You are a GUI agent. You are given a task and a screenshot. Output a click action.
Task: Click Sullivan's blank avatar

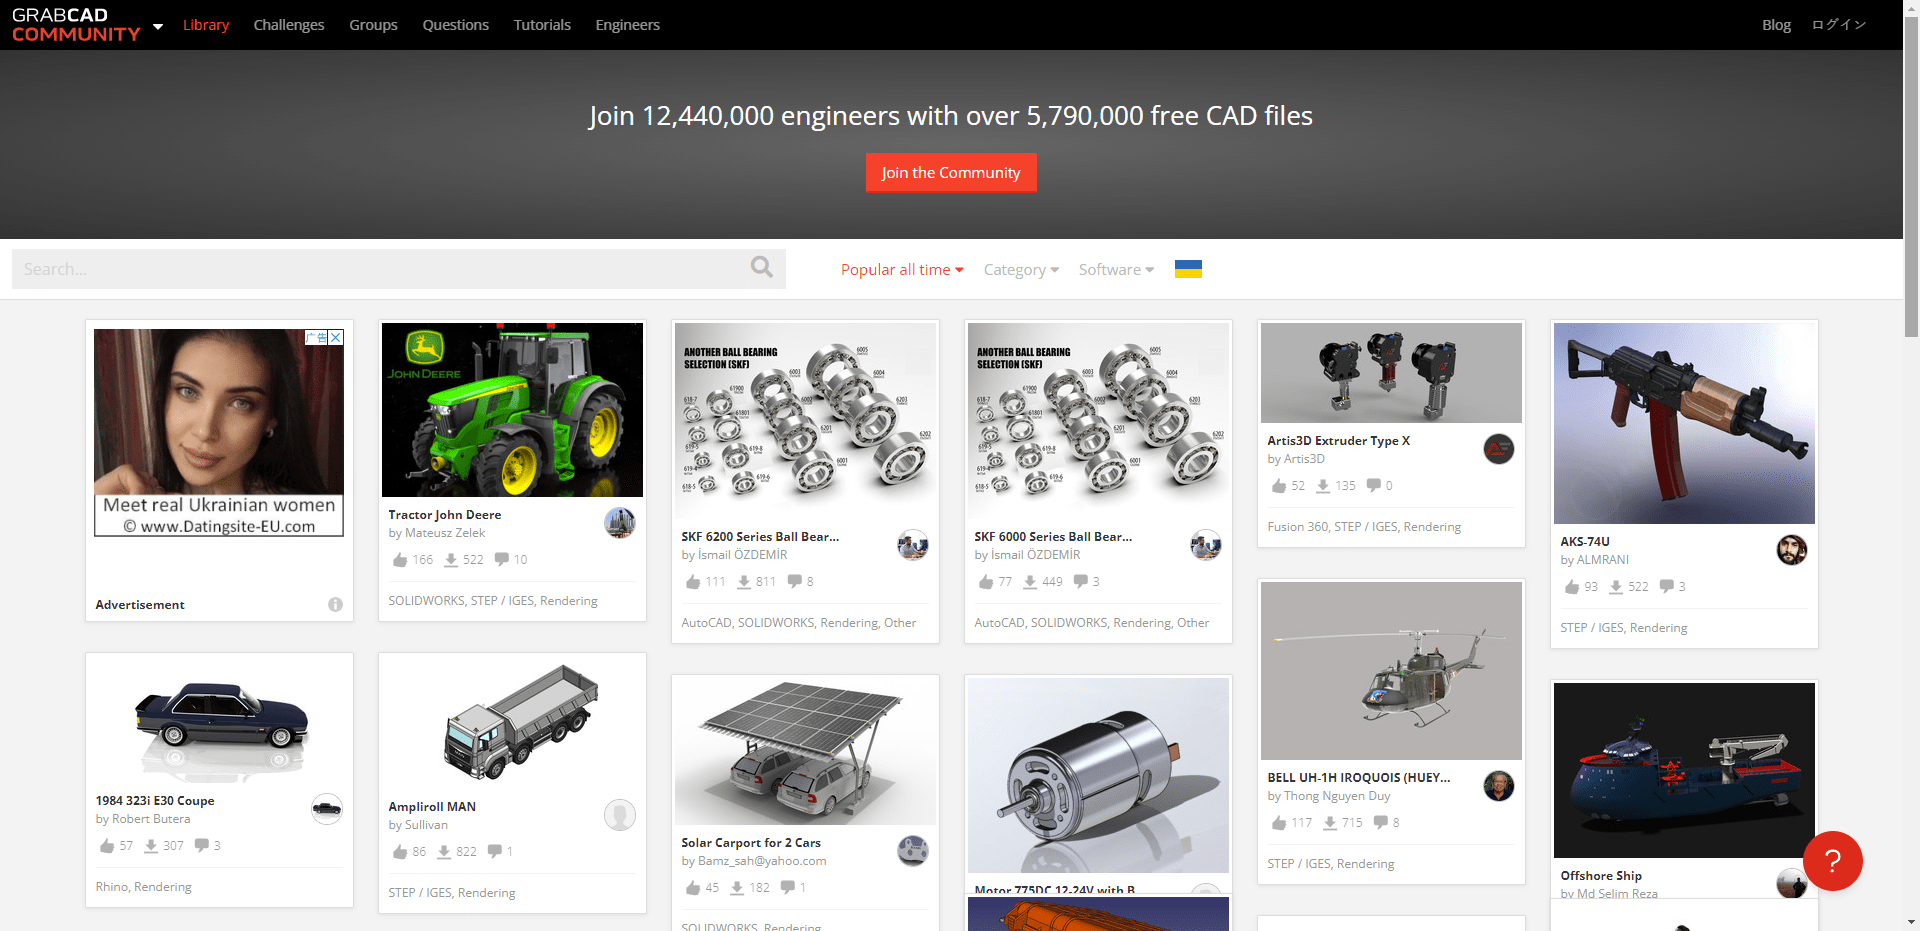(x=620, y=815)
